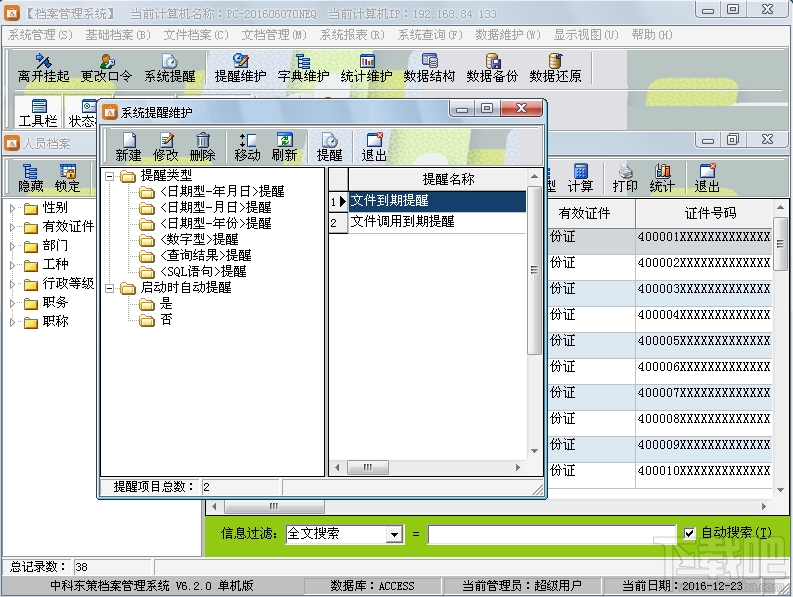
Task: Open the 全文搜索 filter dropdown
Action: coord(394,534)
